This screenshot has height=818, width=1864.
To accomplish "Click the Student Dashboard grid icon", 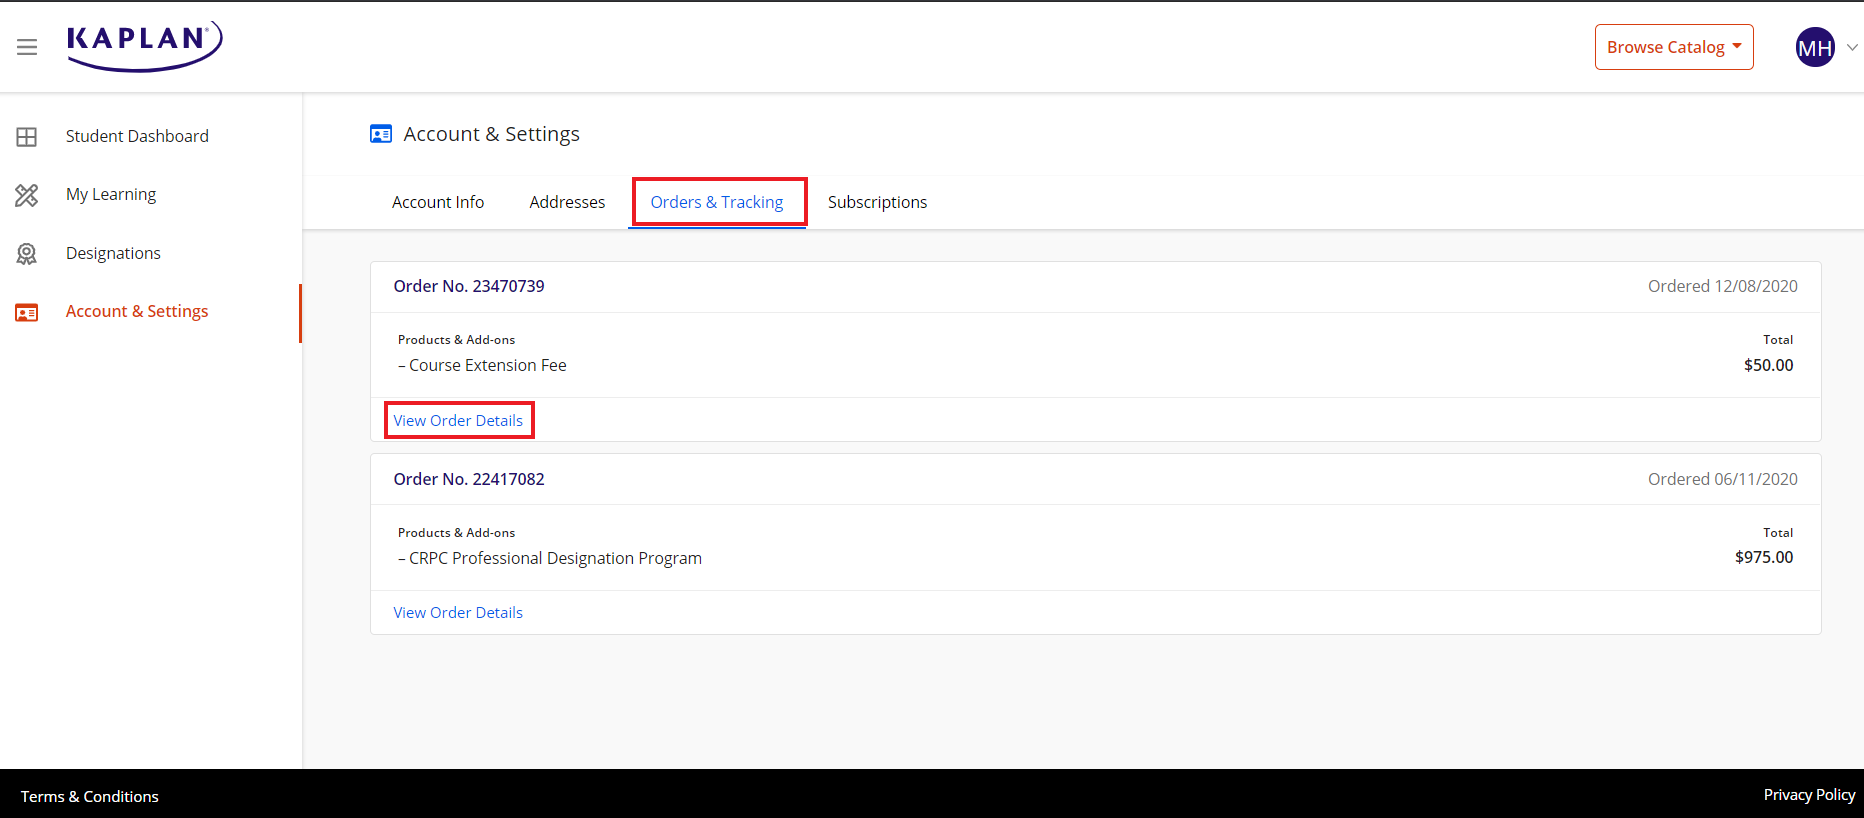I will pos(27,137).
